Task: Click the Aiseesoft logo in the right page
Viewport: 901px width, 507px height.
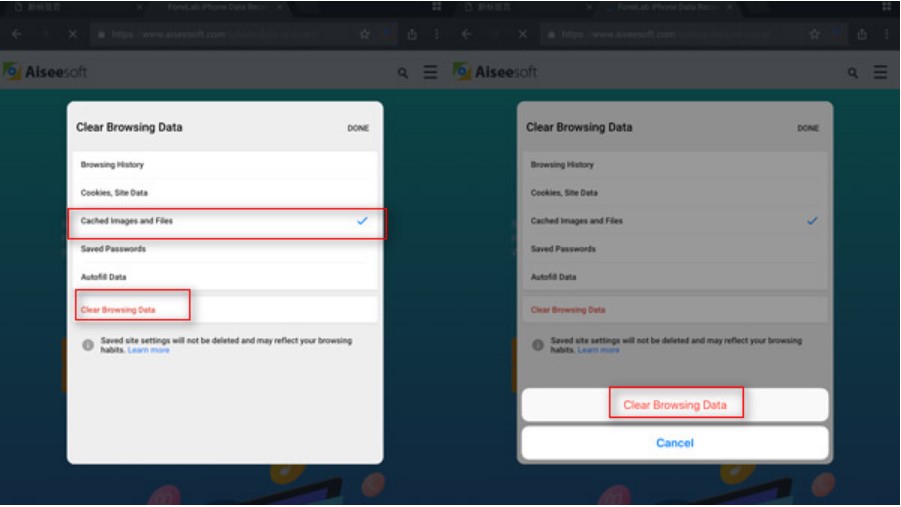Action: [x=495, y=72]
